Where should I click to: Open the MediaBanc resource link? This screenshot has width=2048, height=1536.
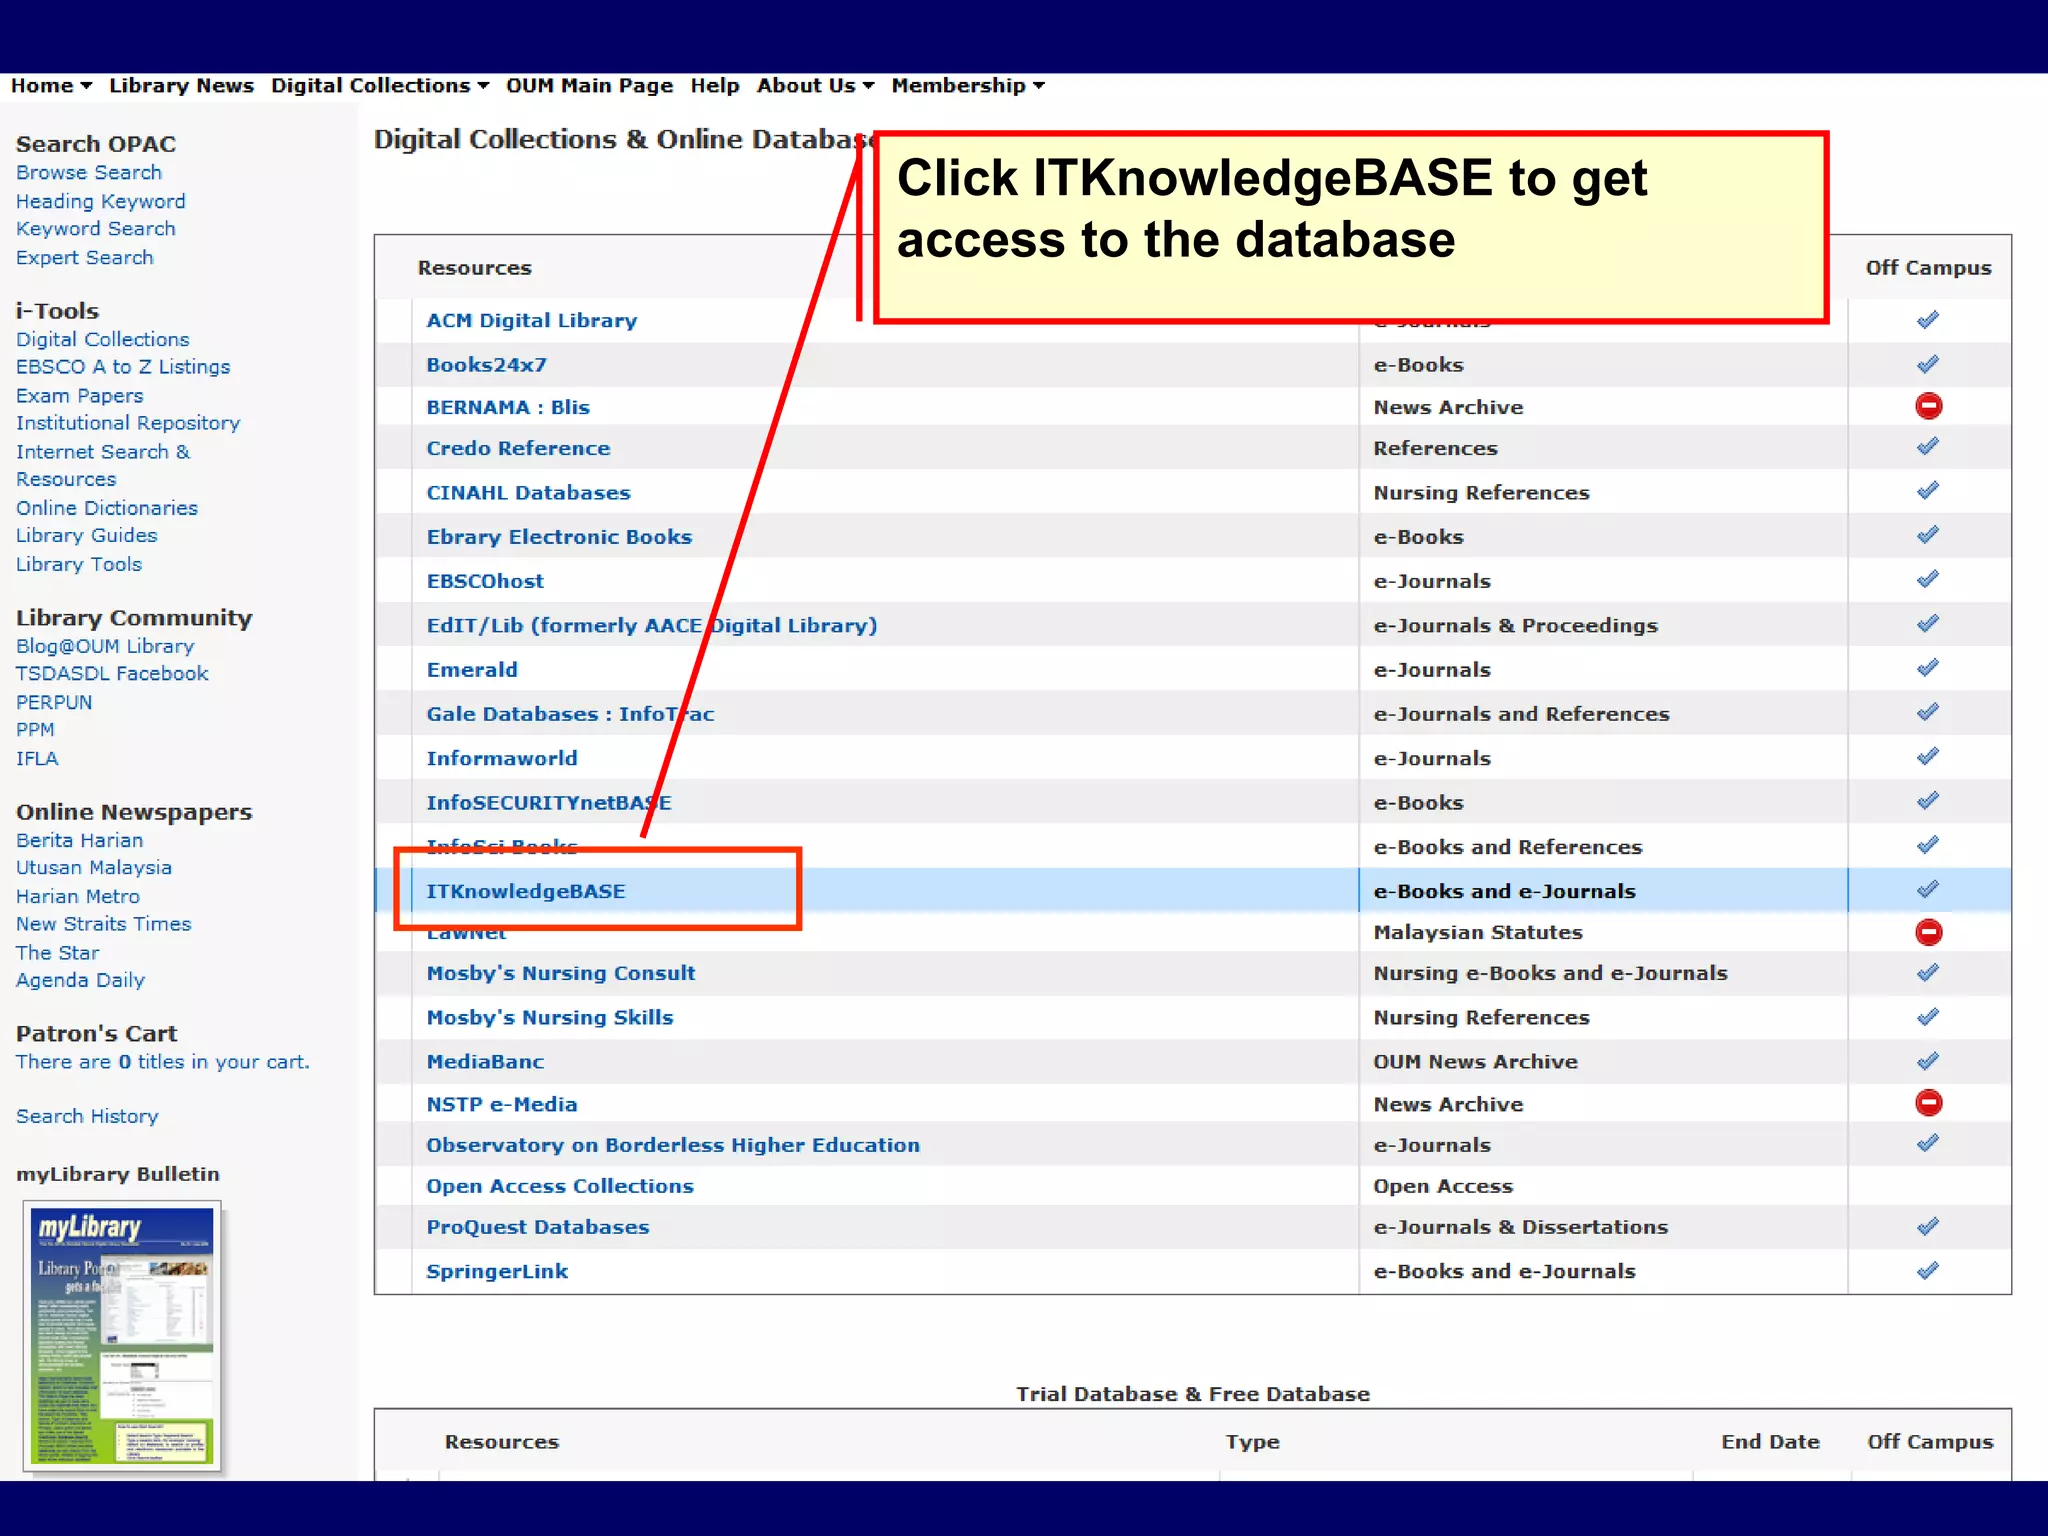click(485, 1062)
